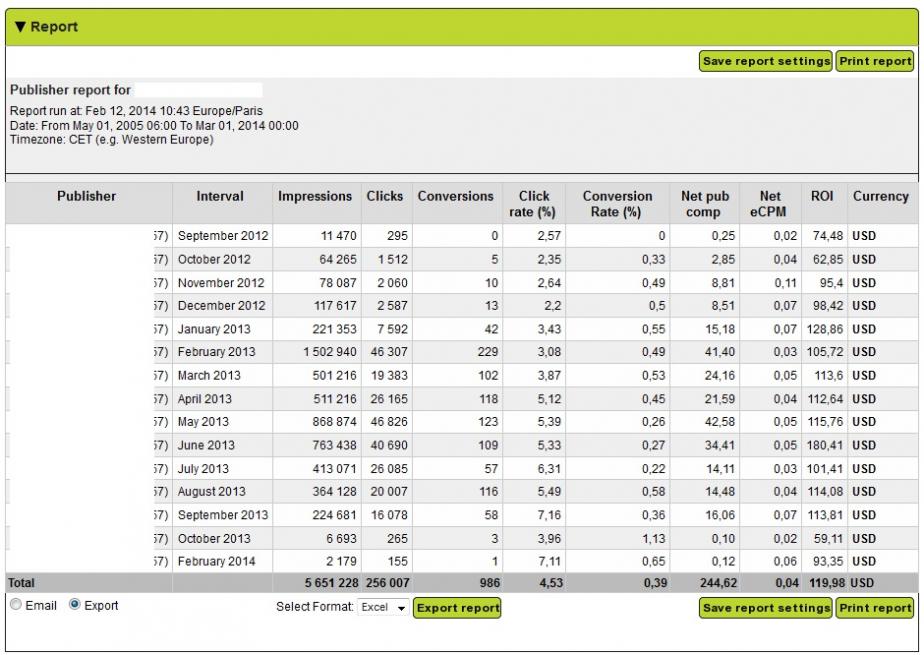Viewport: 924px width, 655px height.
Task: Select the Email radio button
Action: (x=15, y=605)
